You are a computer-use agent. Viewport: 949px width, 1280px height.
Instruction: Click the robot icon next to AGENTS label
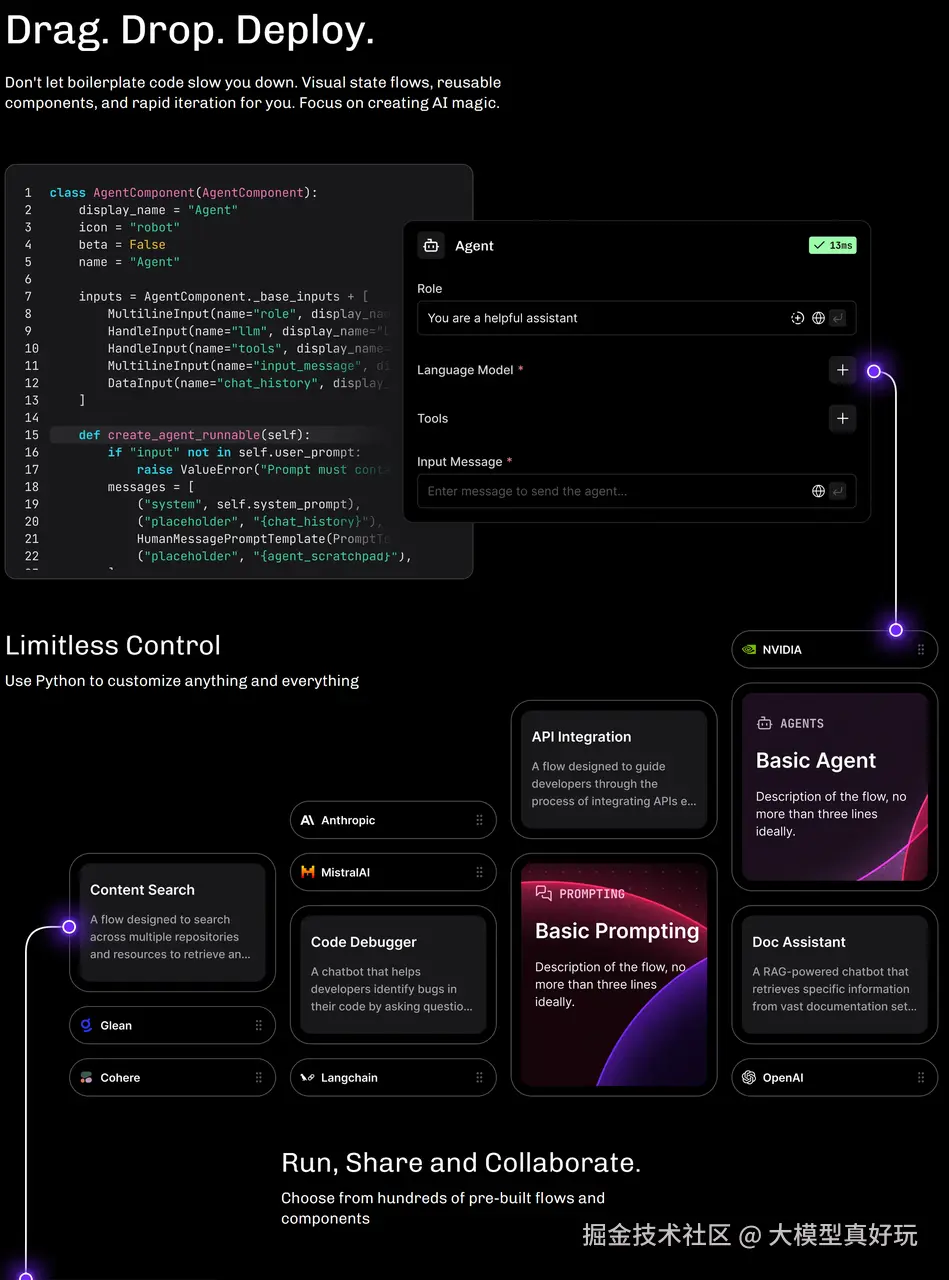point(764,723)
